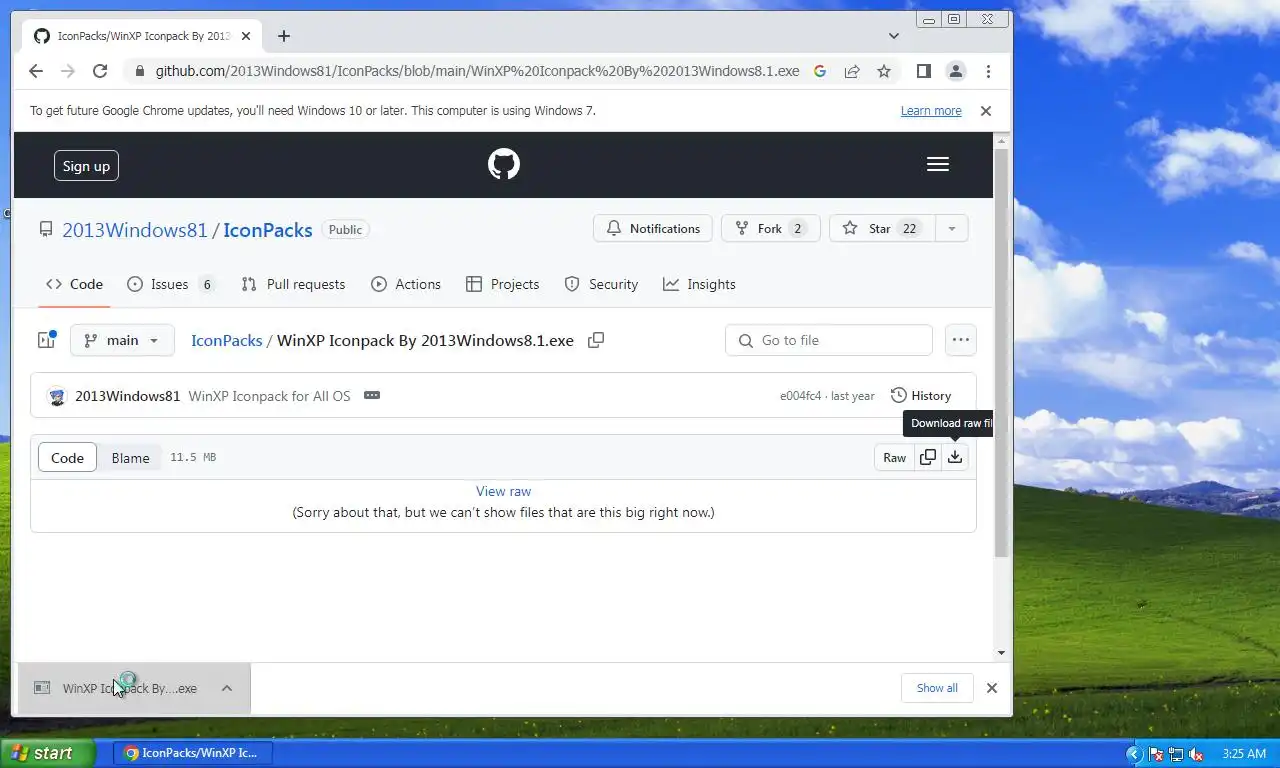Open Star lists dropdown arrow

952,229
